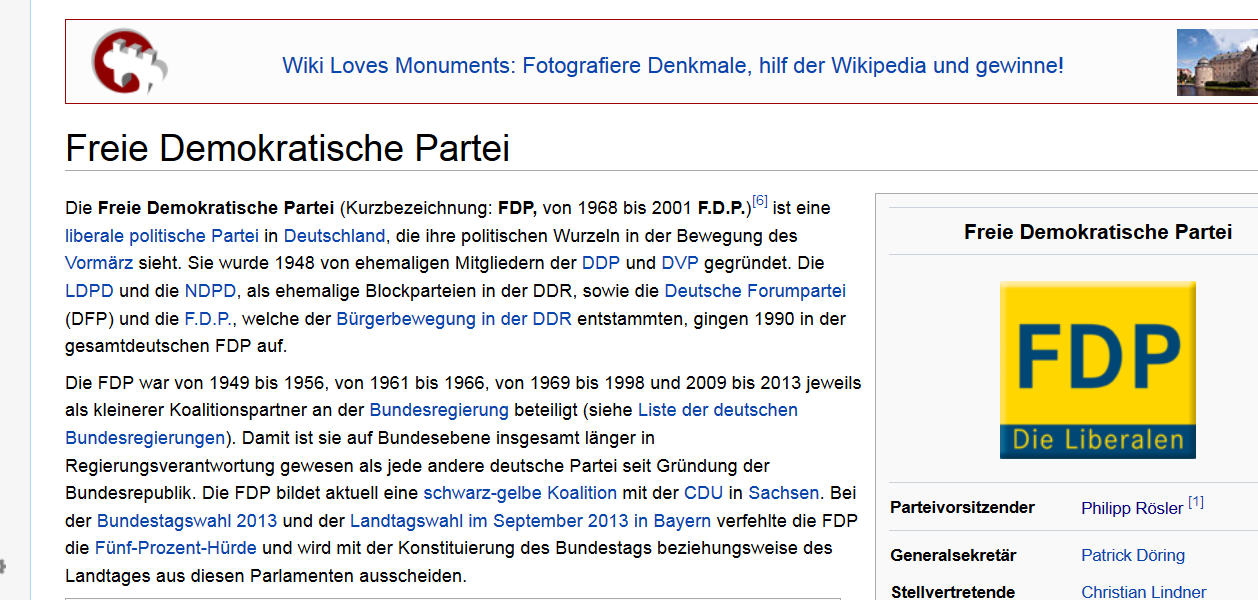Open the Bundestagswahl 2013 link
This screenshot has width=1258, height=600.
point(187,521)
